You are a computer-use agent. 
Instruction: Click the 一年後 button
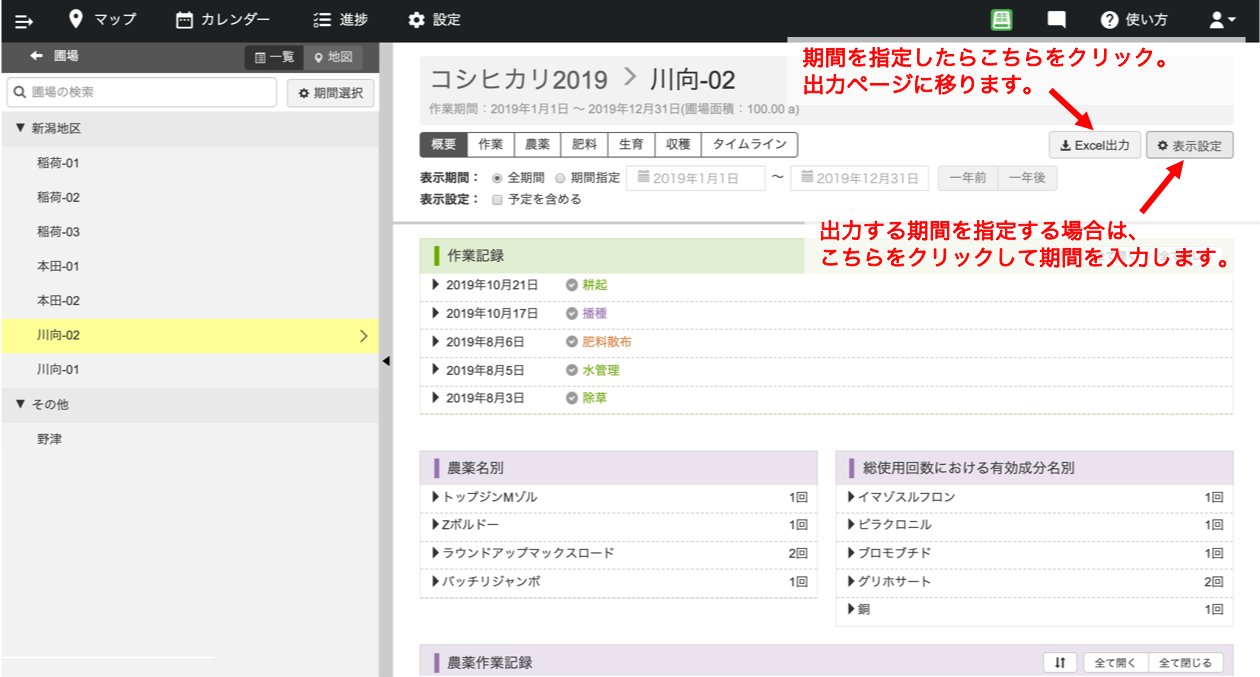click(1027, 178)
